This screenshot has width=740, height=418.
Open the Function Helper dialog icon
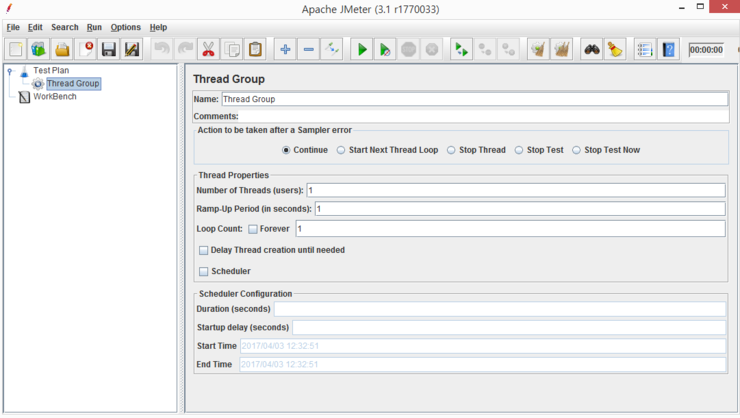coord(645,49)
